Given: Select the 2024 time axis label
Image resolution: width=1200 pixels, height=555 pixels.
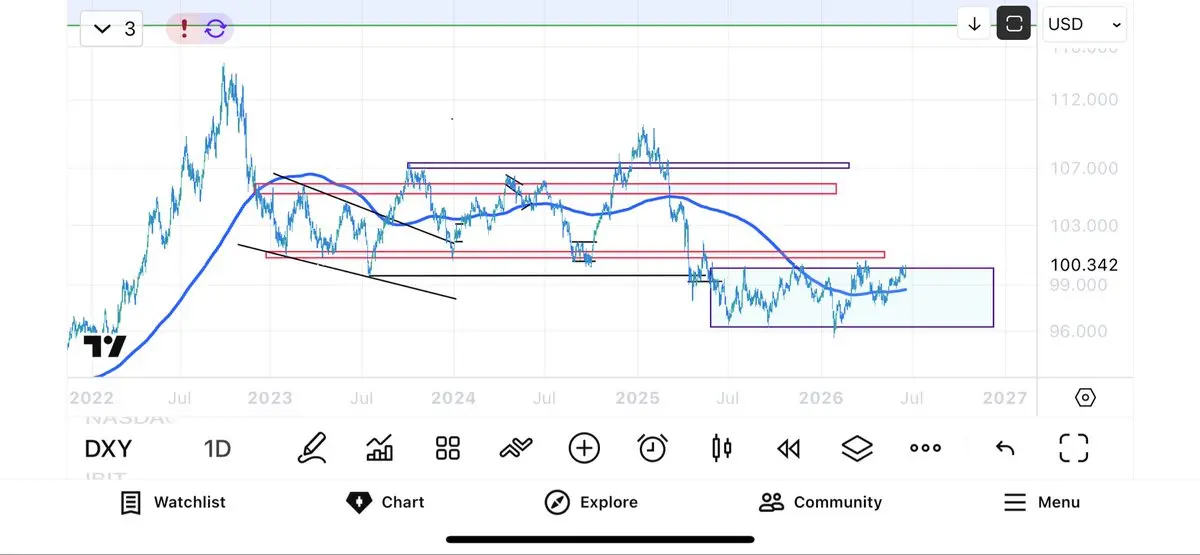Looking at the screenshot, I should 453,398.
